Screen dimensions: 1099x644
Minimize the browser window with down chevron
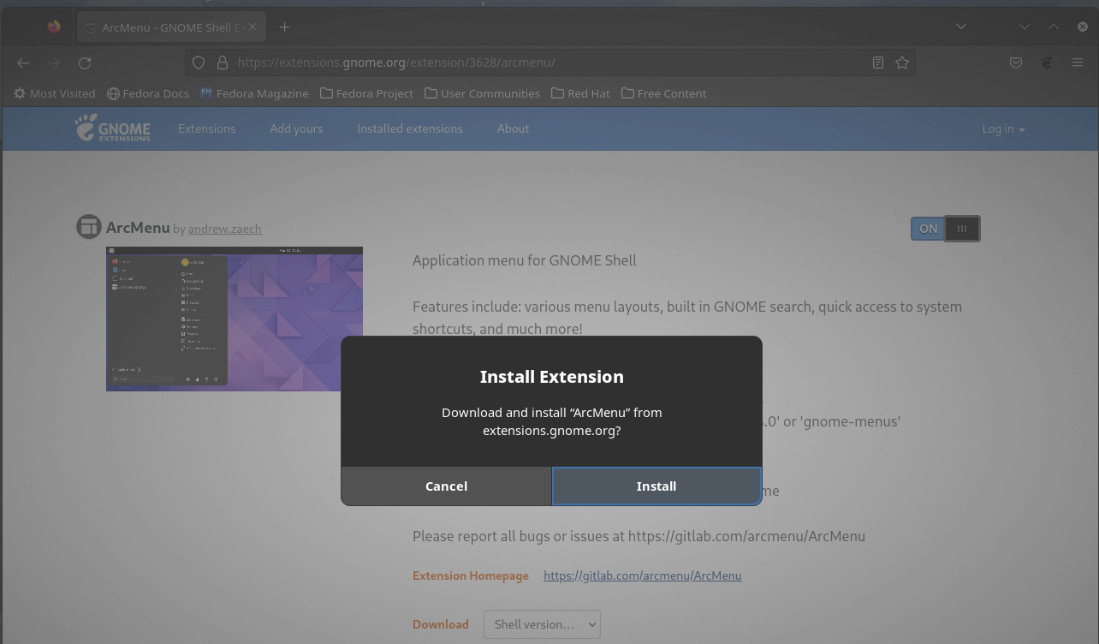[x=1024, y=27]
